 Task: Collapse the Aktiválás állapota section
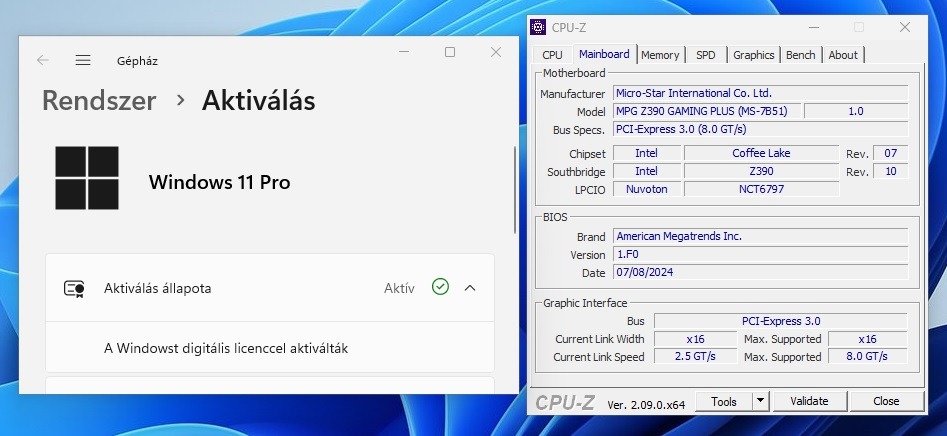pyautogui.click(x=470, y=288)
